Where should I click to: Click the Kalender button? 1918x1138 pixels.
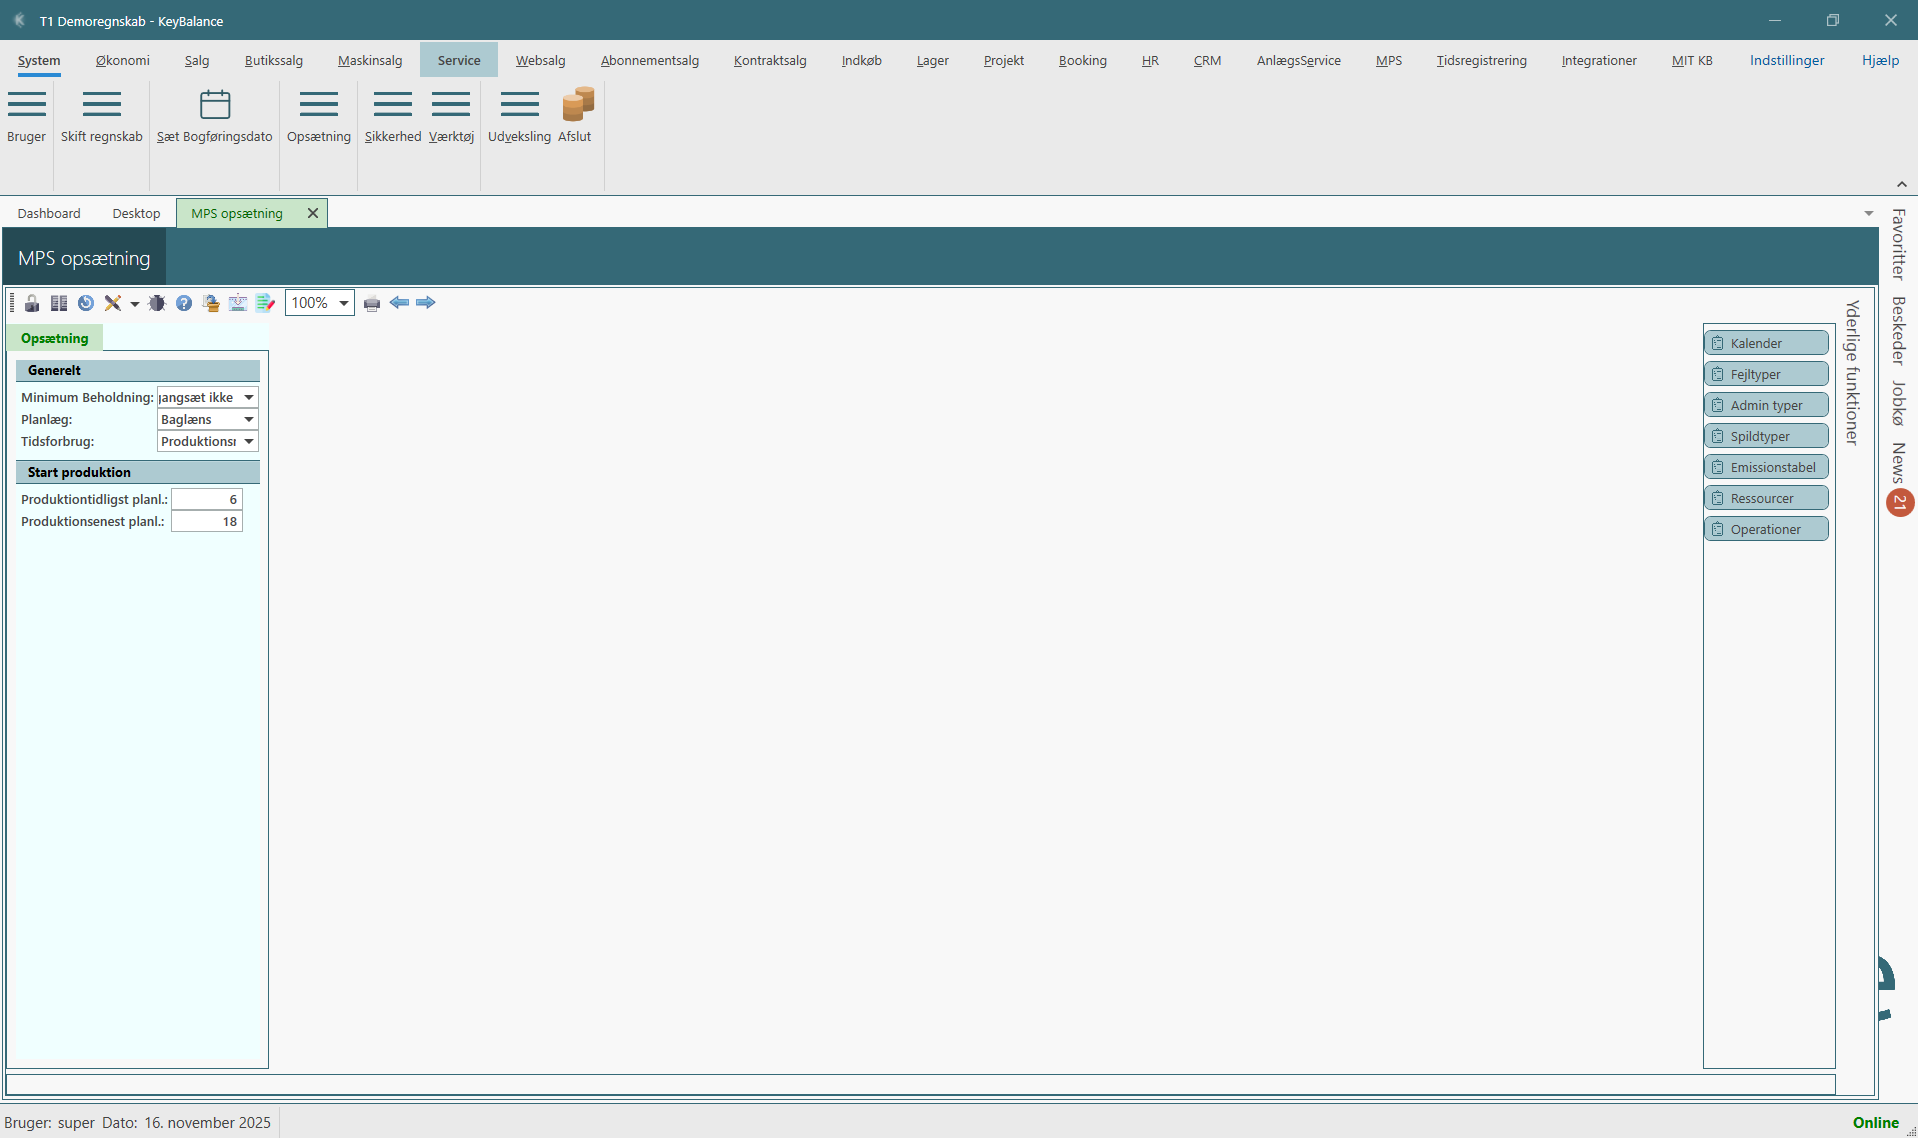pos(1766,343)
